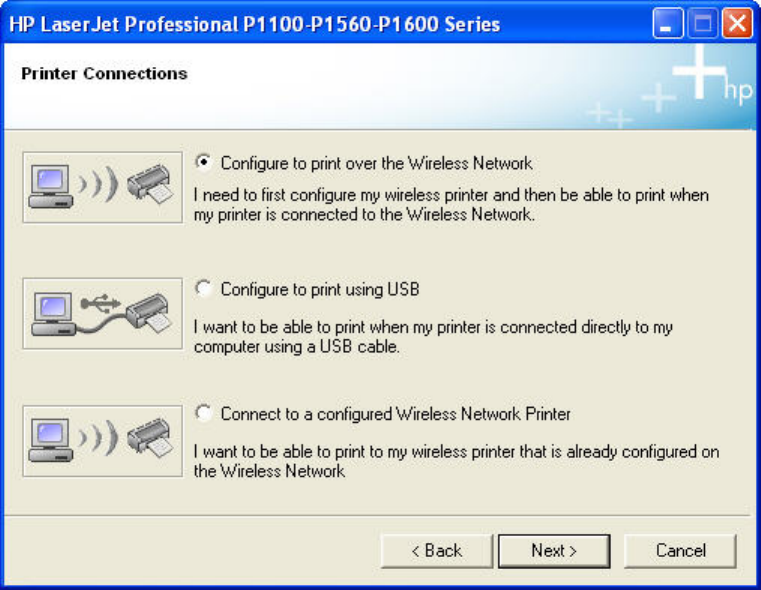Viewport: 761px width, 590px height.
Task: Click the 'Printer Connections' heading
Action: coord(104,73)
